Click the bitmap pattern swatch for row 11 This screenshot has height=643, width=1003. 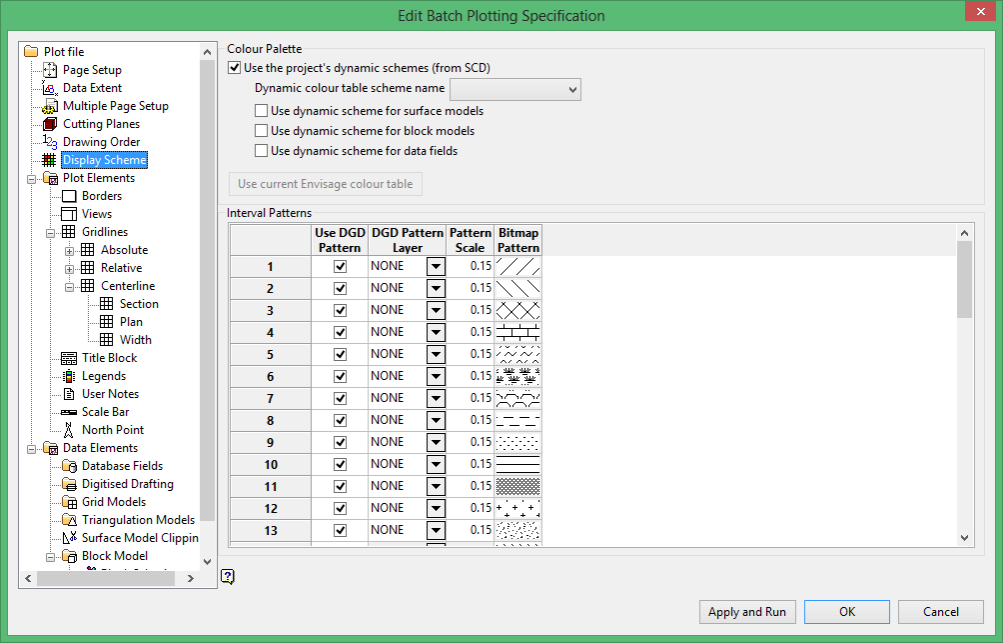point(518,486)
